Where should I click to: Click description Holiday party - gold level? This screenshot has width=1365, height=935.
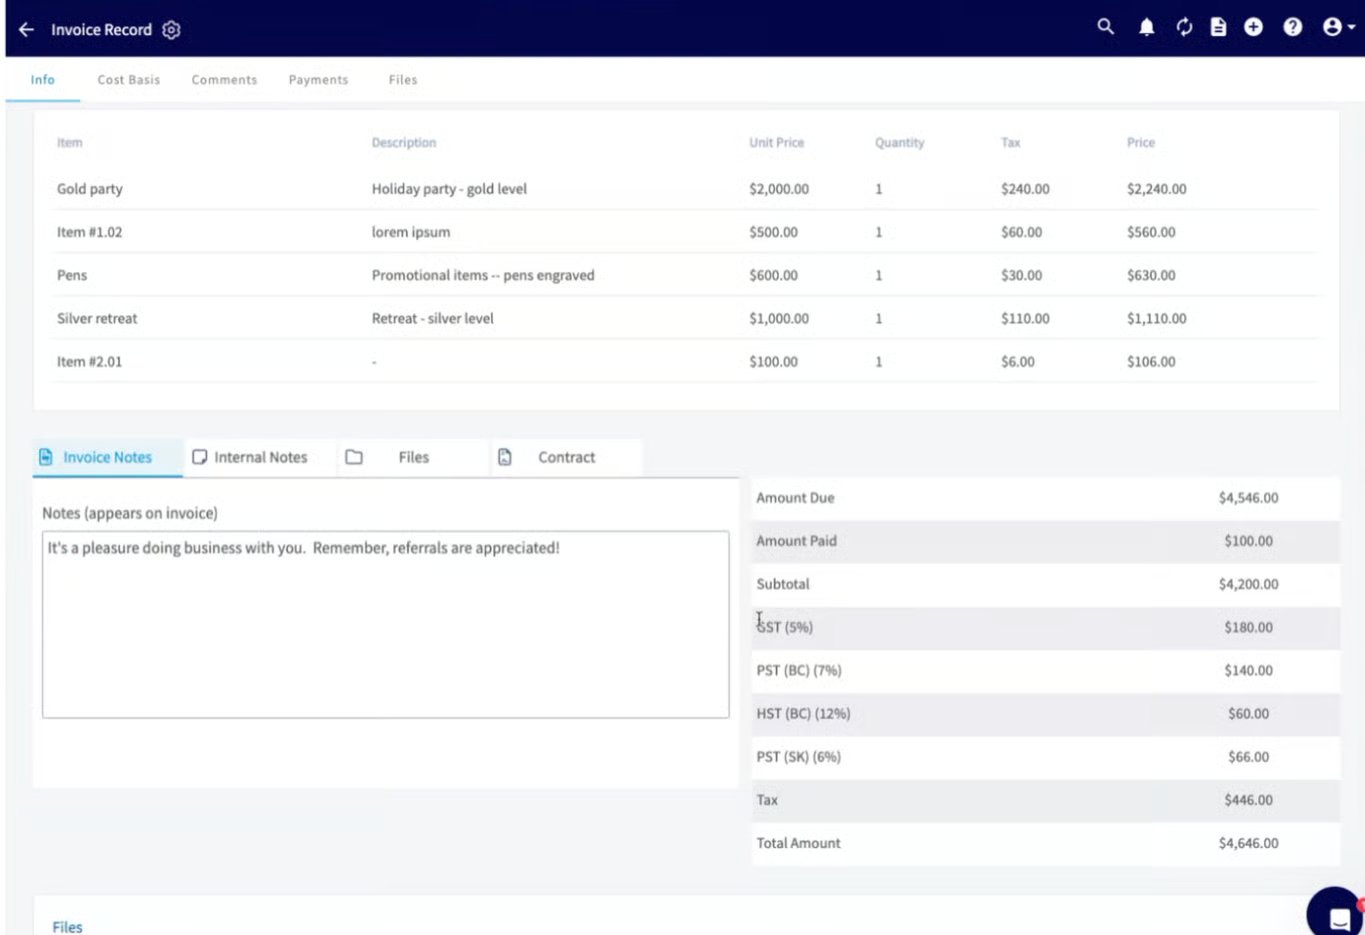(449, 189)
